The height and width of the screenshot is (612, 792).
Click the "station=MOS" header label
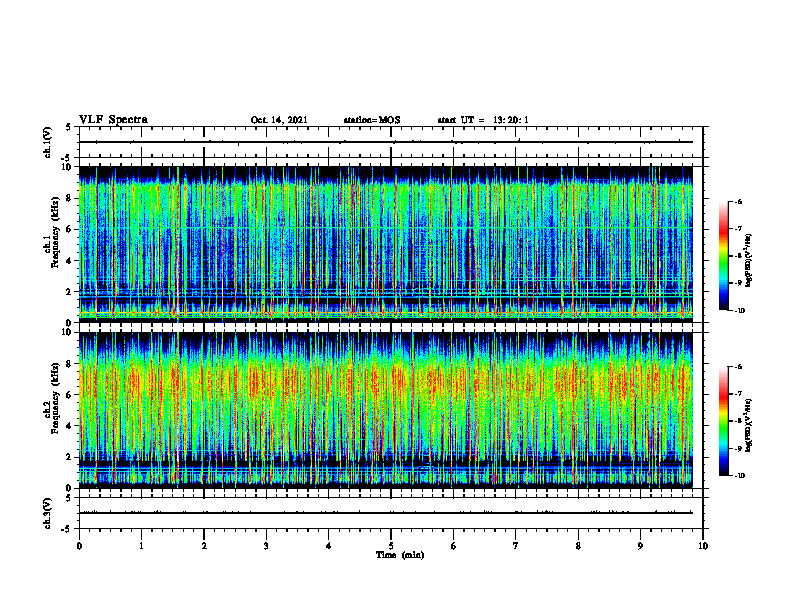(x=372, y=120)
